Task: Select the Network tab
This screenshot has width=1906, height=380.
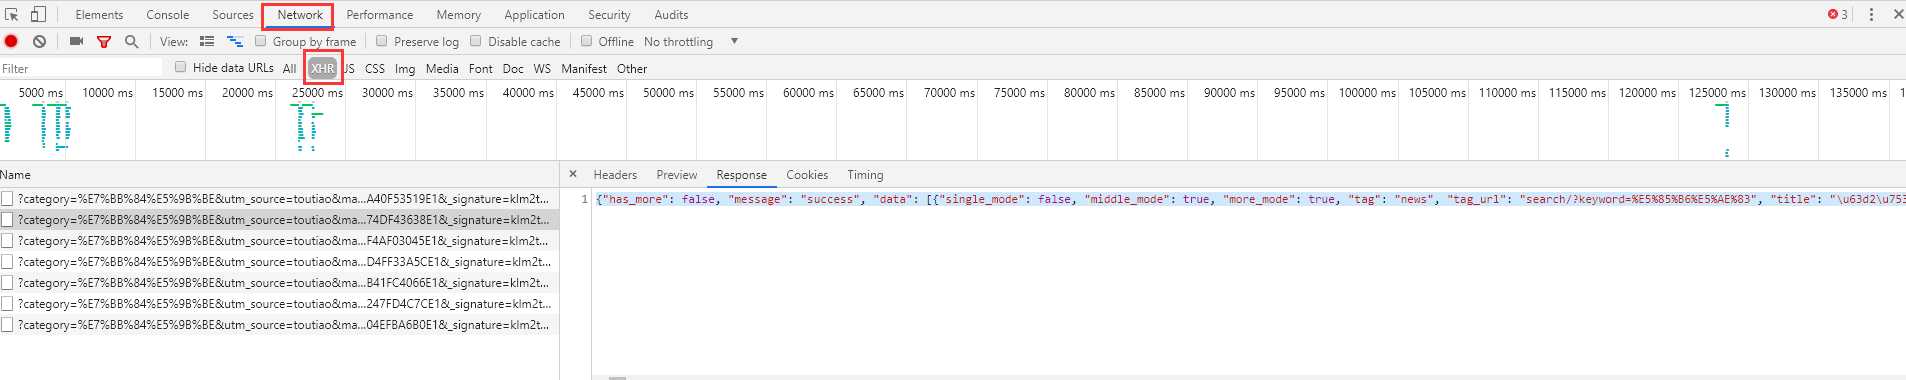Action: (300, 15)
